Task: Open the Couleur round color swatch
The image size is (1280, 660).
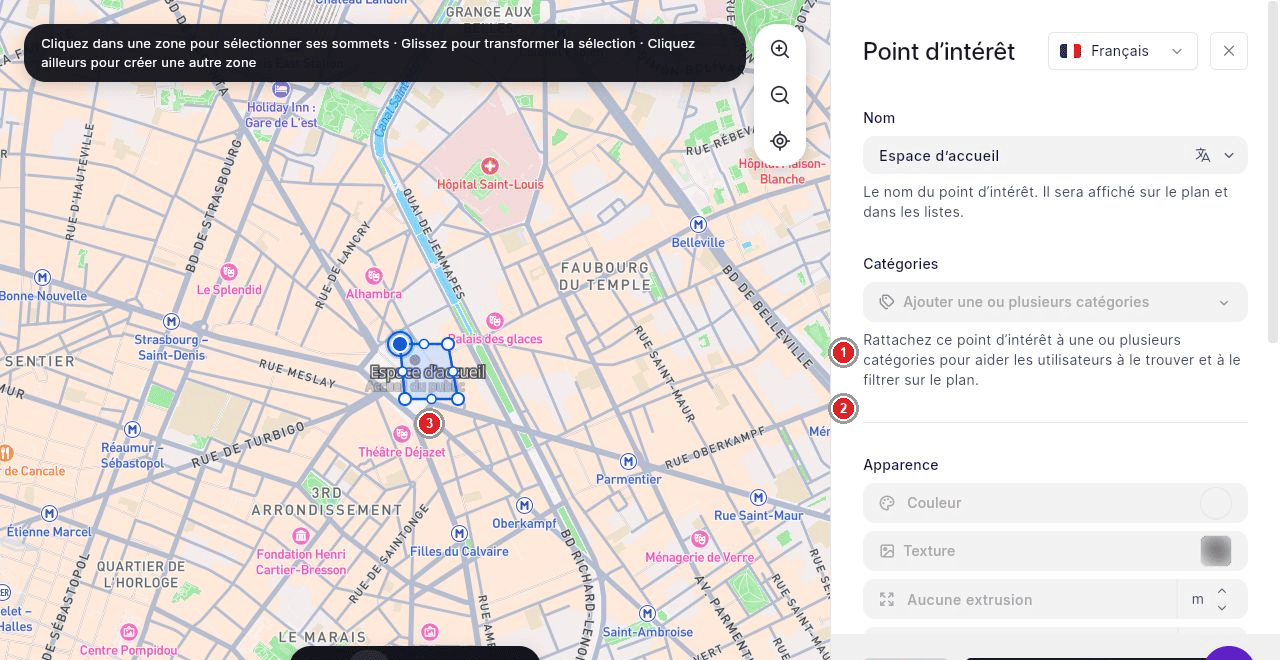Action: 1216,503
